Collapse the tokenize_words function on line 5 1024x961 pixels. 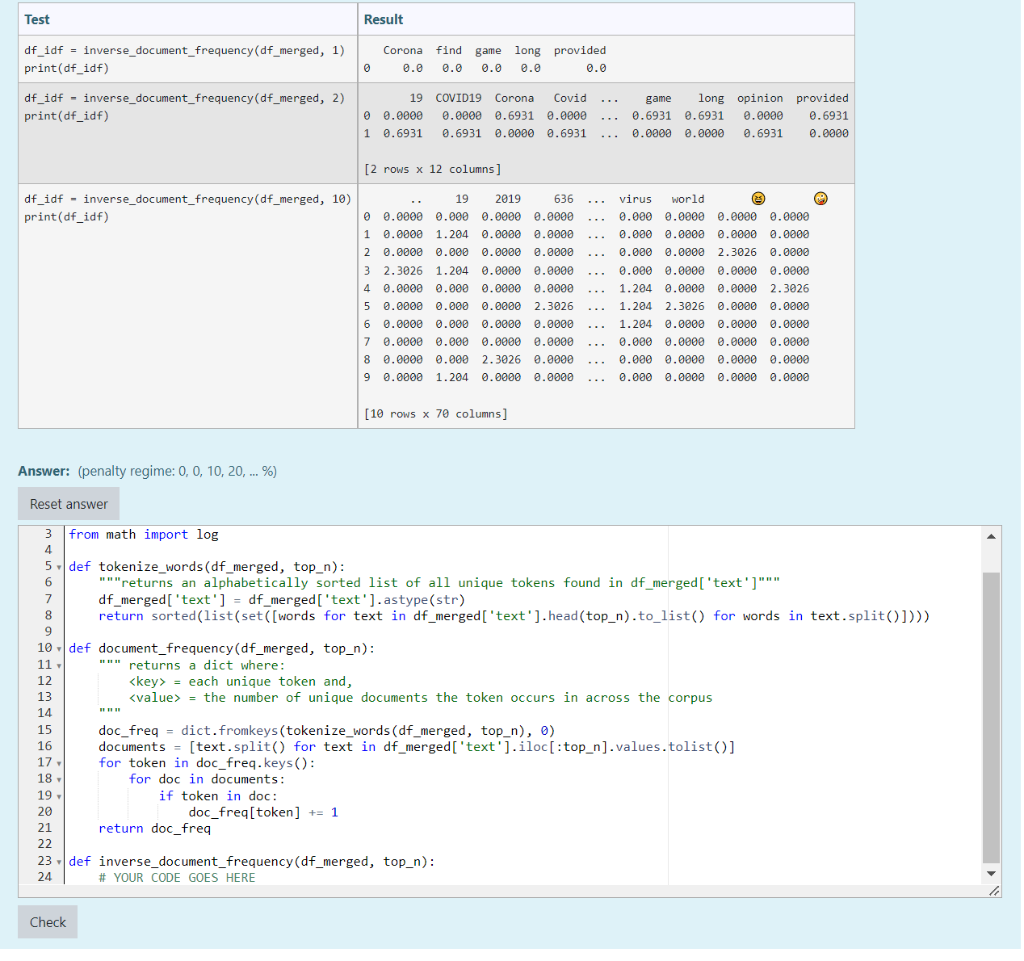(61, 566)
